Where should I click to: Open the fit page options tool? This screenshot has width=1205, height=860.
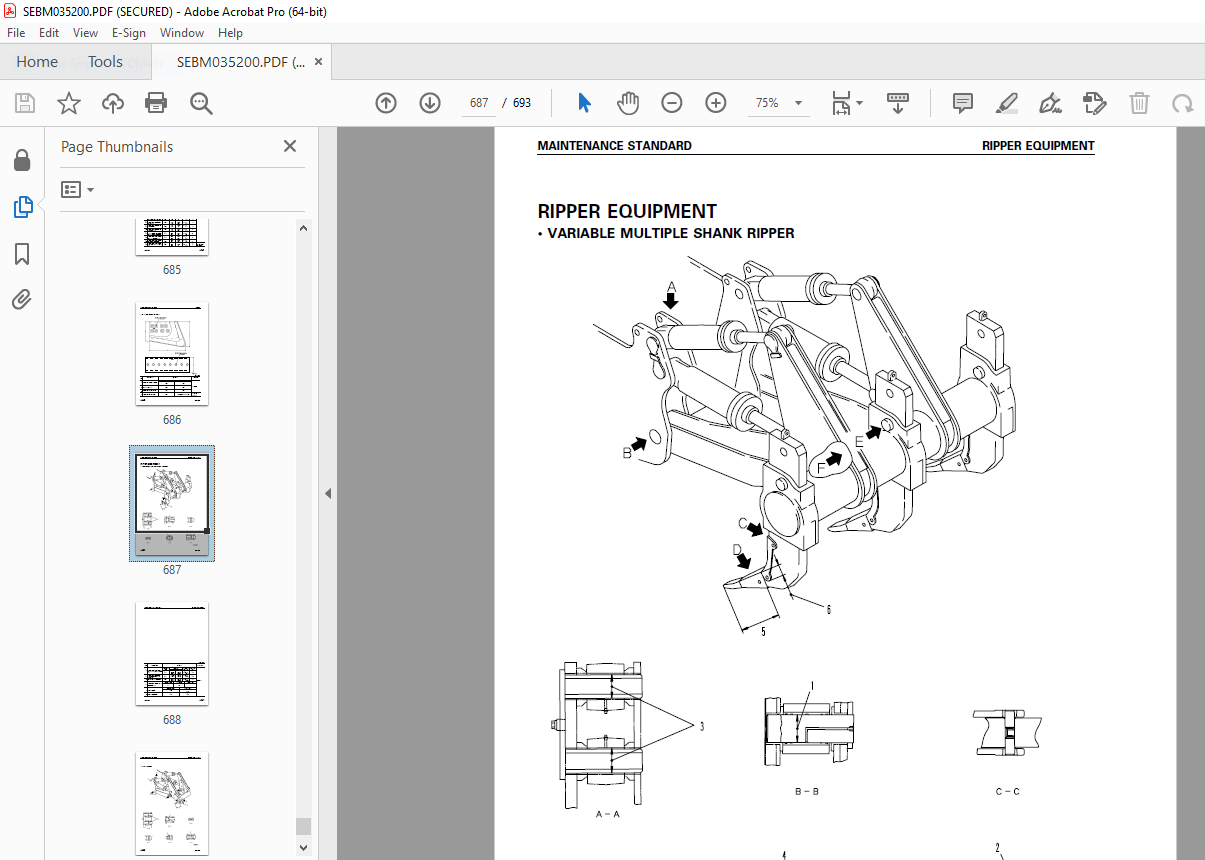pos(847,103)
